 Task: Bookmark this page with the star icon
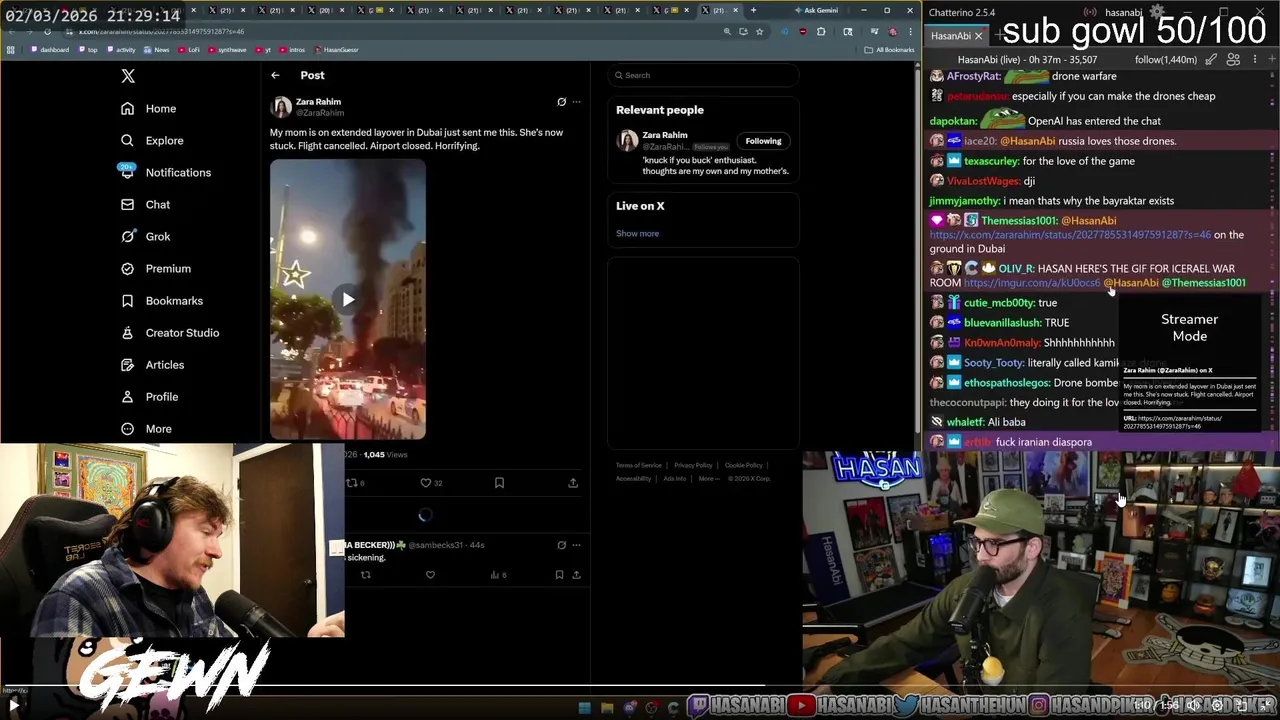[x=760, y=31]
